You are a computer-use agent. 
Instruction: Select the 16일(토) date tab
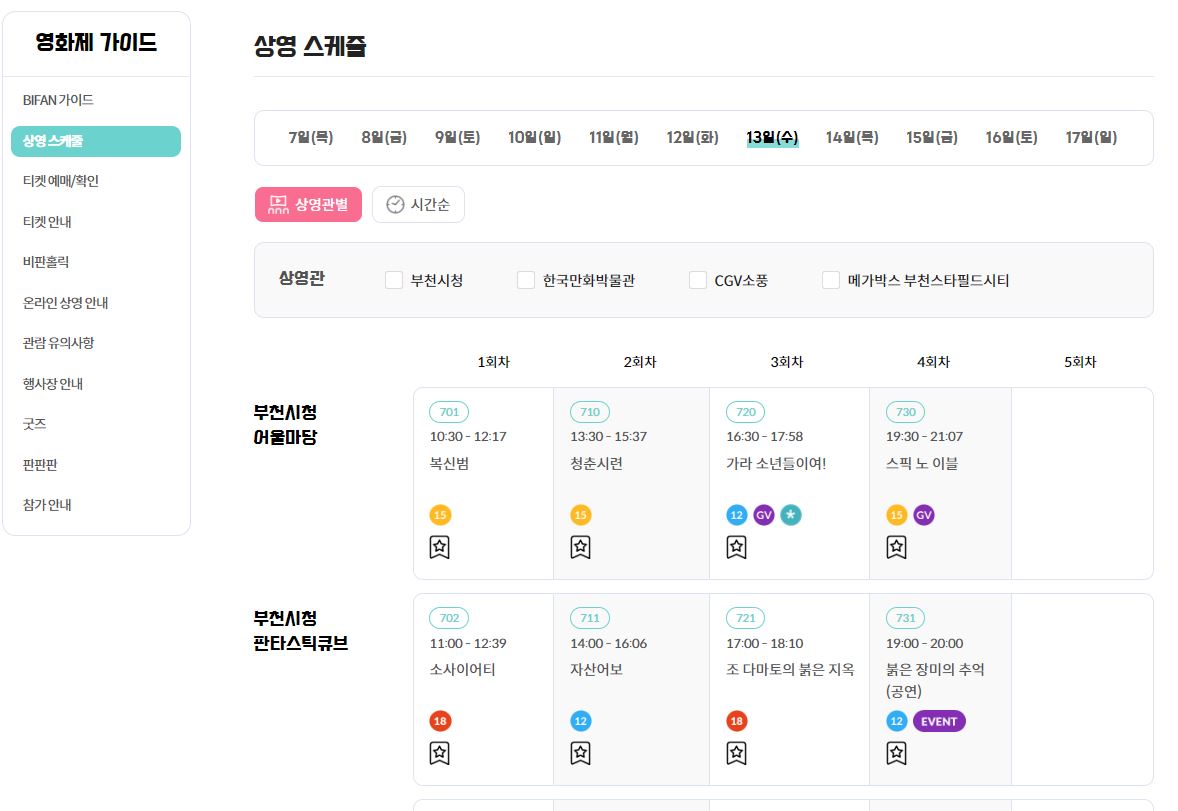1011,138
